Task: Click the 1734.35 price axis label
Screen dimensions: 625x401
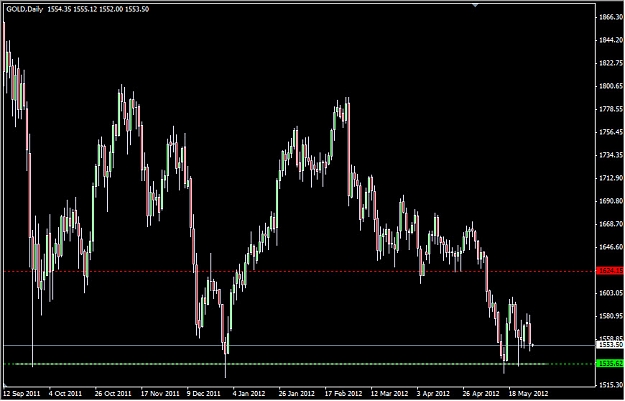Action: coord(611,155)
